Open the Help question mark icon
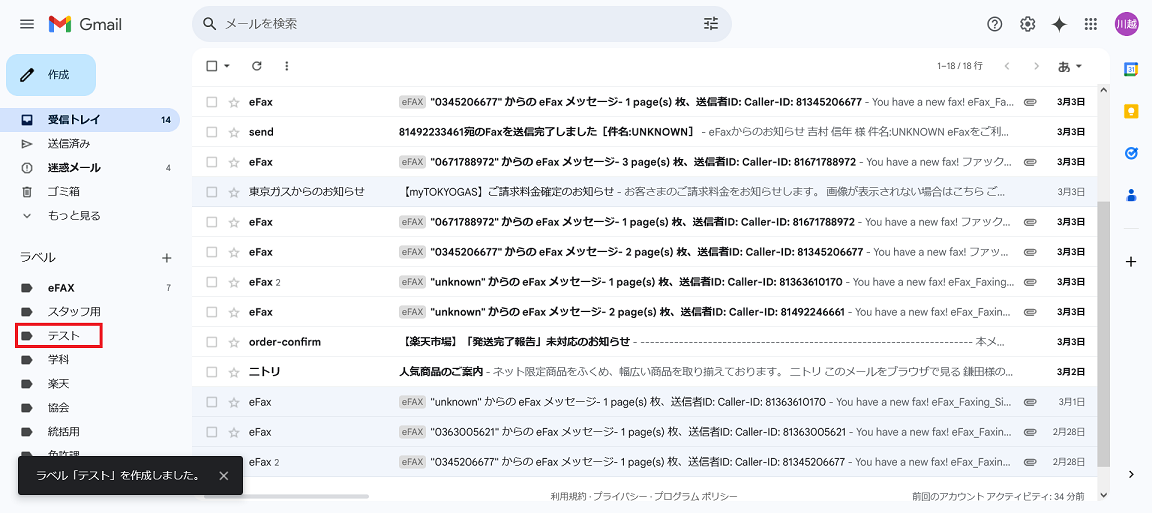This screenshot has width=1152, height=513. pos(994,24)
